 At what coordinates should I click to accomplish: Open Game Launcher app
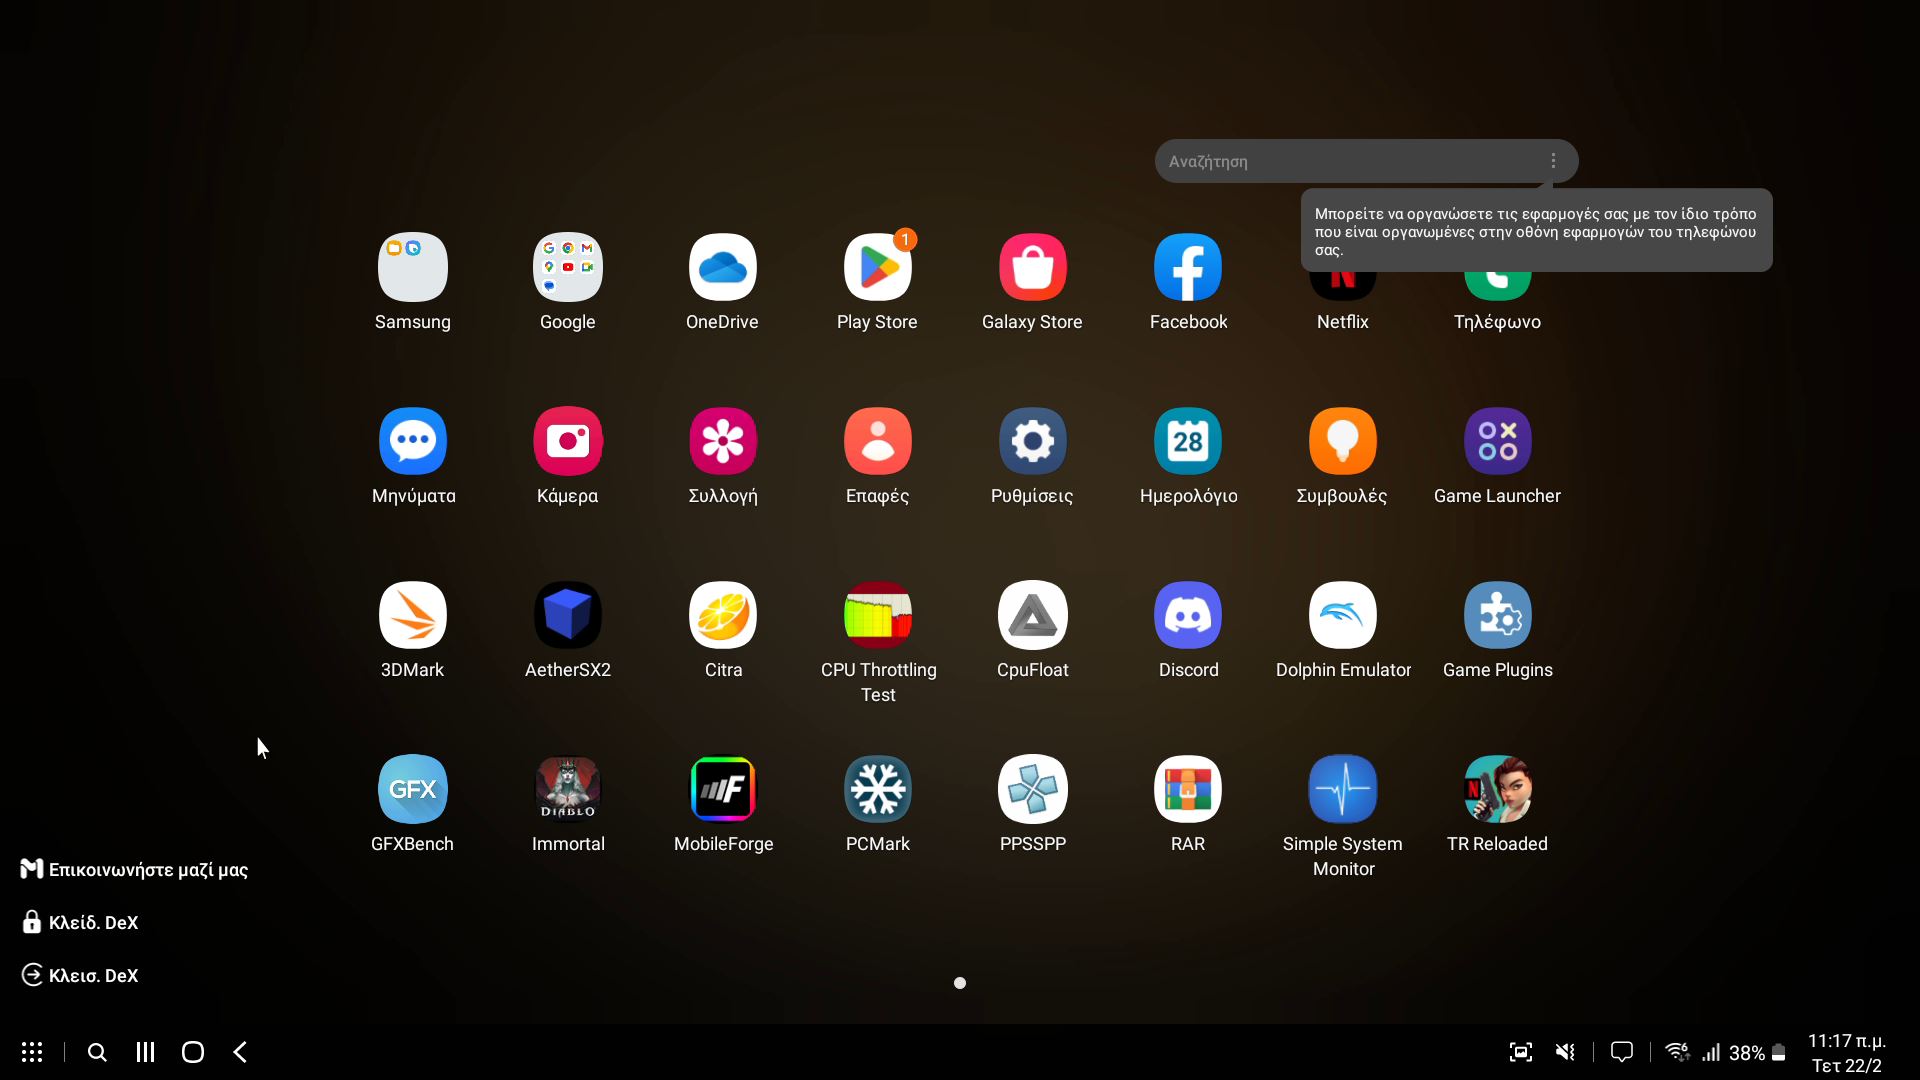tap(1497, 441)
